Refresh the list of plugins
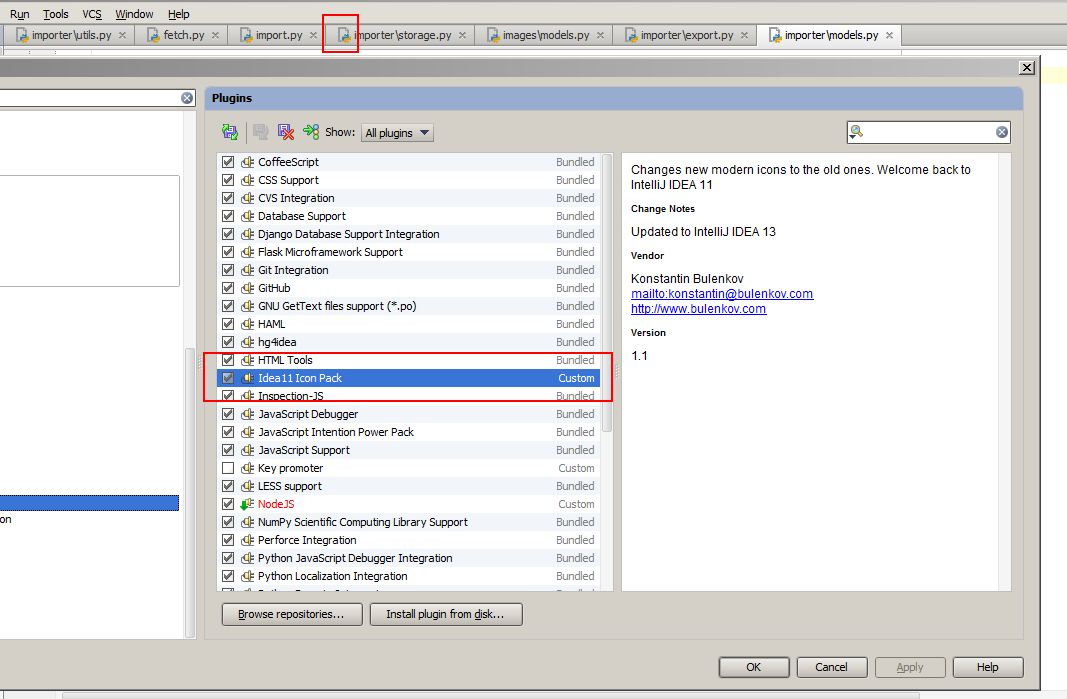The width and height of the screenshot is (1067, 699). click(x=229, y=131)
